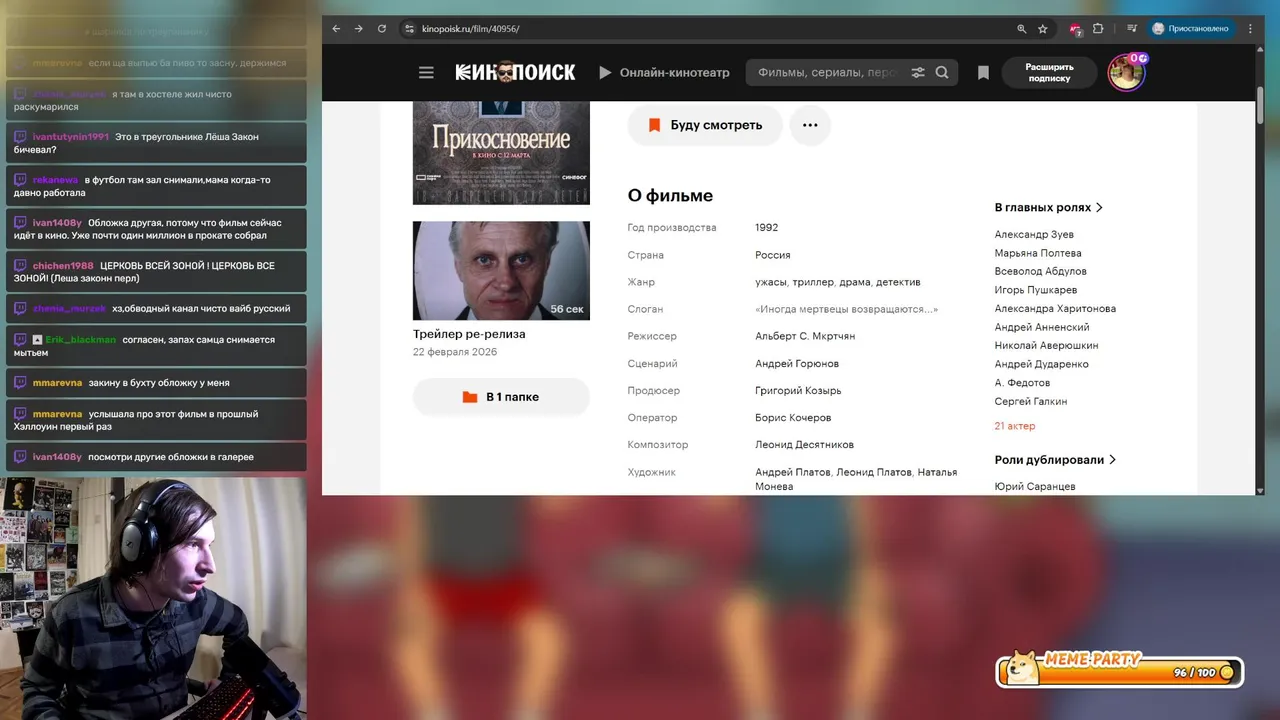The image size is (1280, 720).
Task: Open artist Андрей Платов link
Action: pos(792,472)
